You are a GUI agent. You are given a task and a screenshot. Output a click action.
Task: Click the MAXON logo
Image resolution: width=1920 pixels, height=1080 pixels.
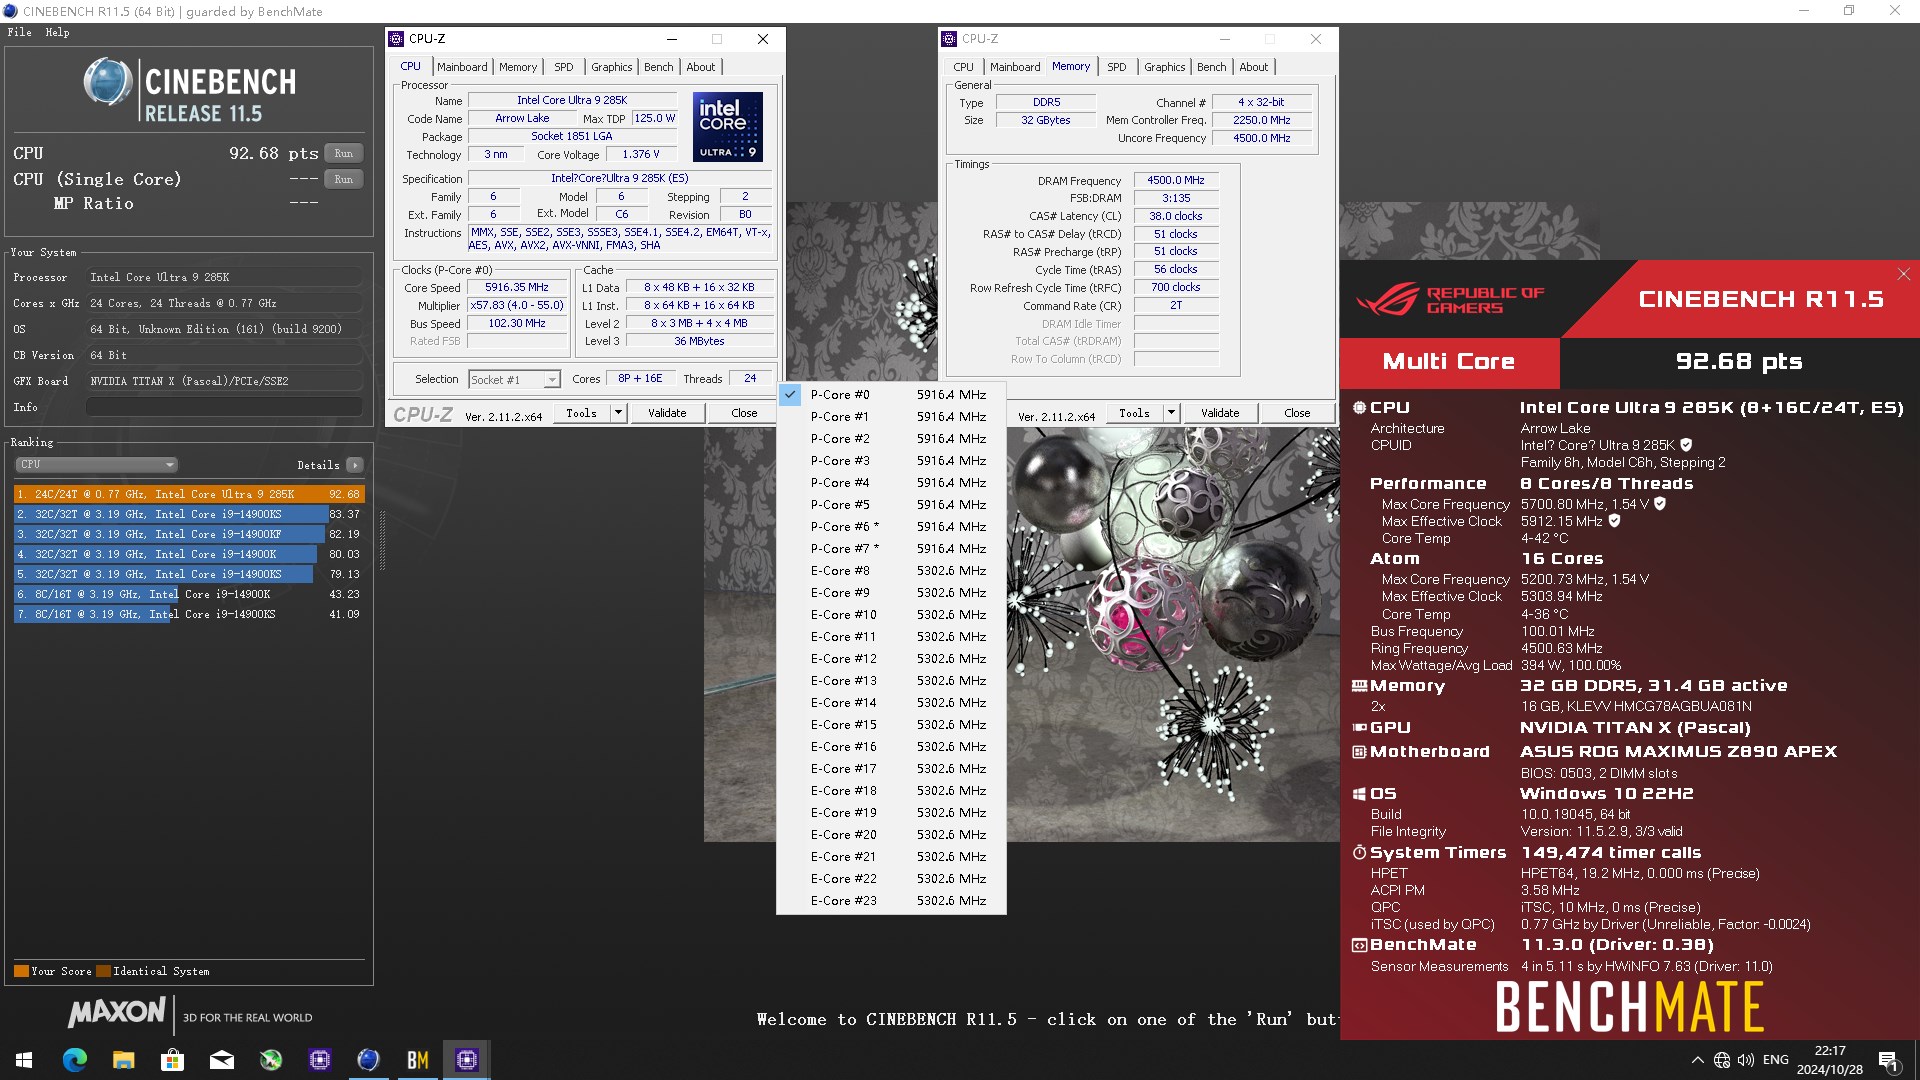(117, 1013)
